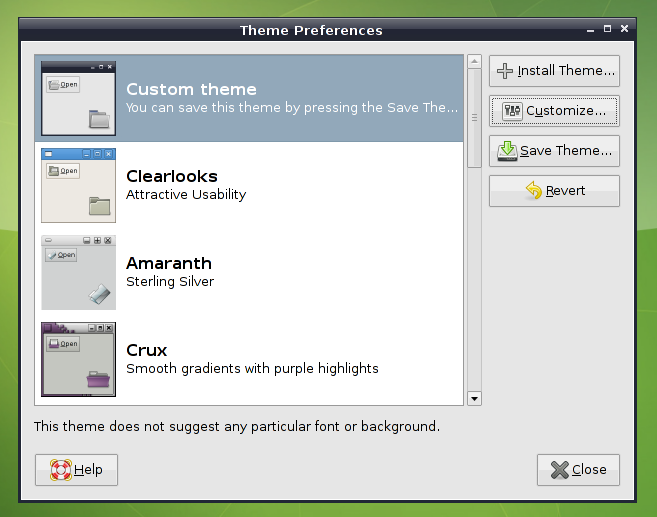Click the Install Theme plus icon
The width and height of the screenshot is (657, 517).
point(504,71)
